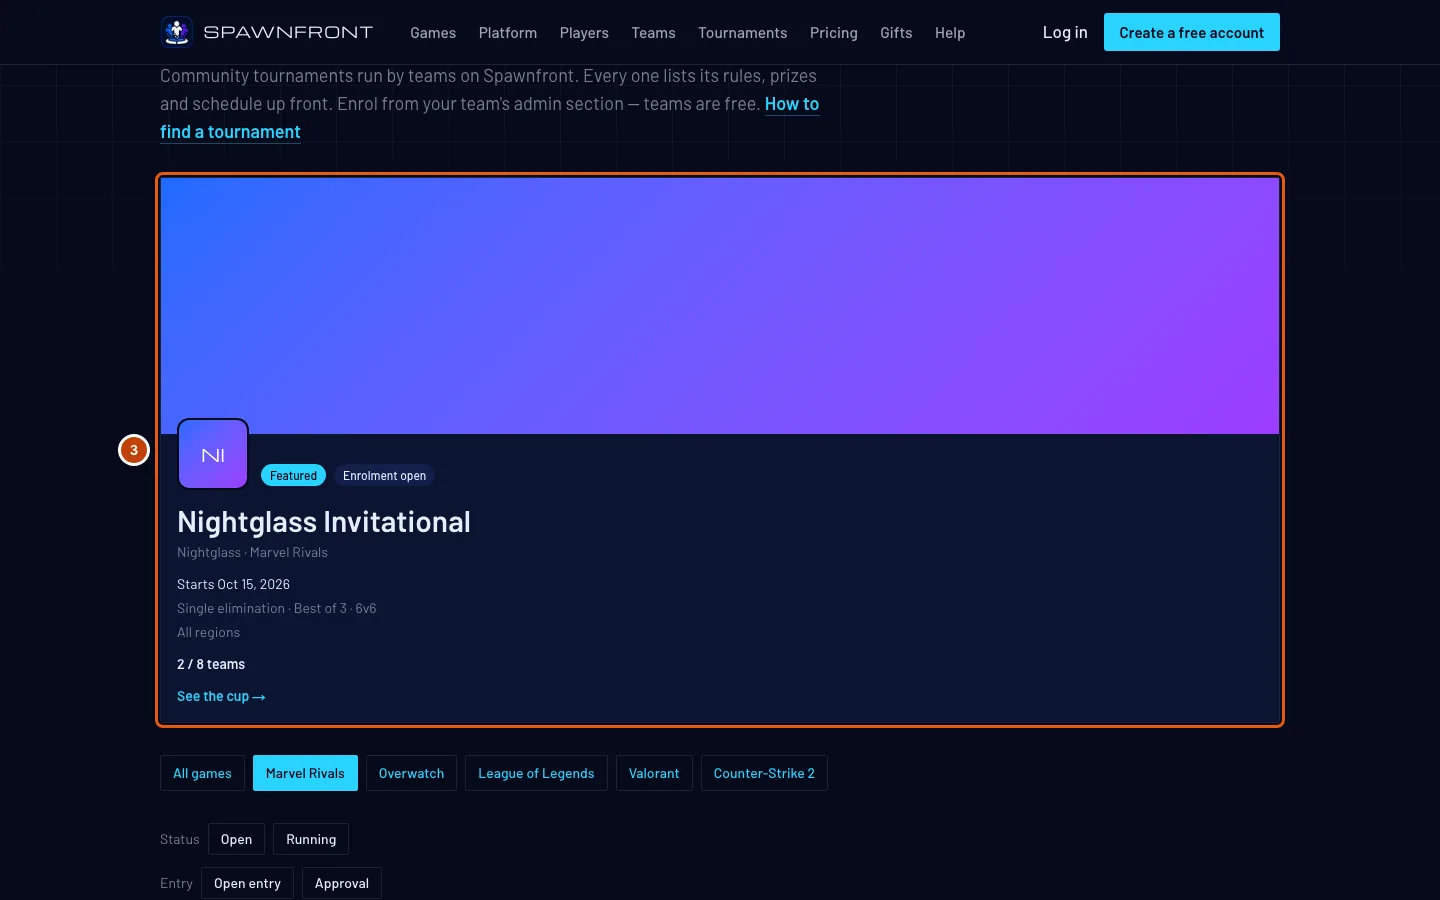Click the orange number 3 badge
1440x900 pixels.
click(x=134, y=450)
